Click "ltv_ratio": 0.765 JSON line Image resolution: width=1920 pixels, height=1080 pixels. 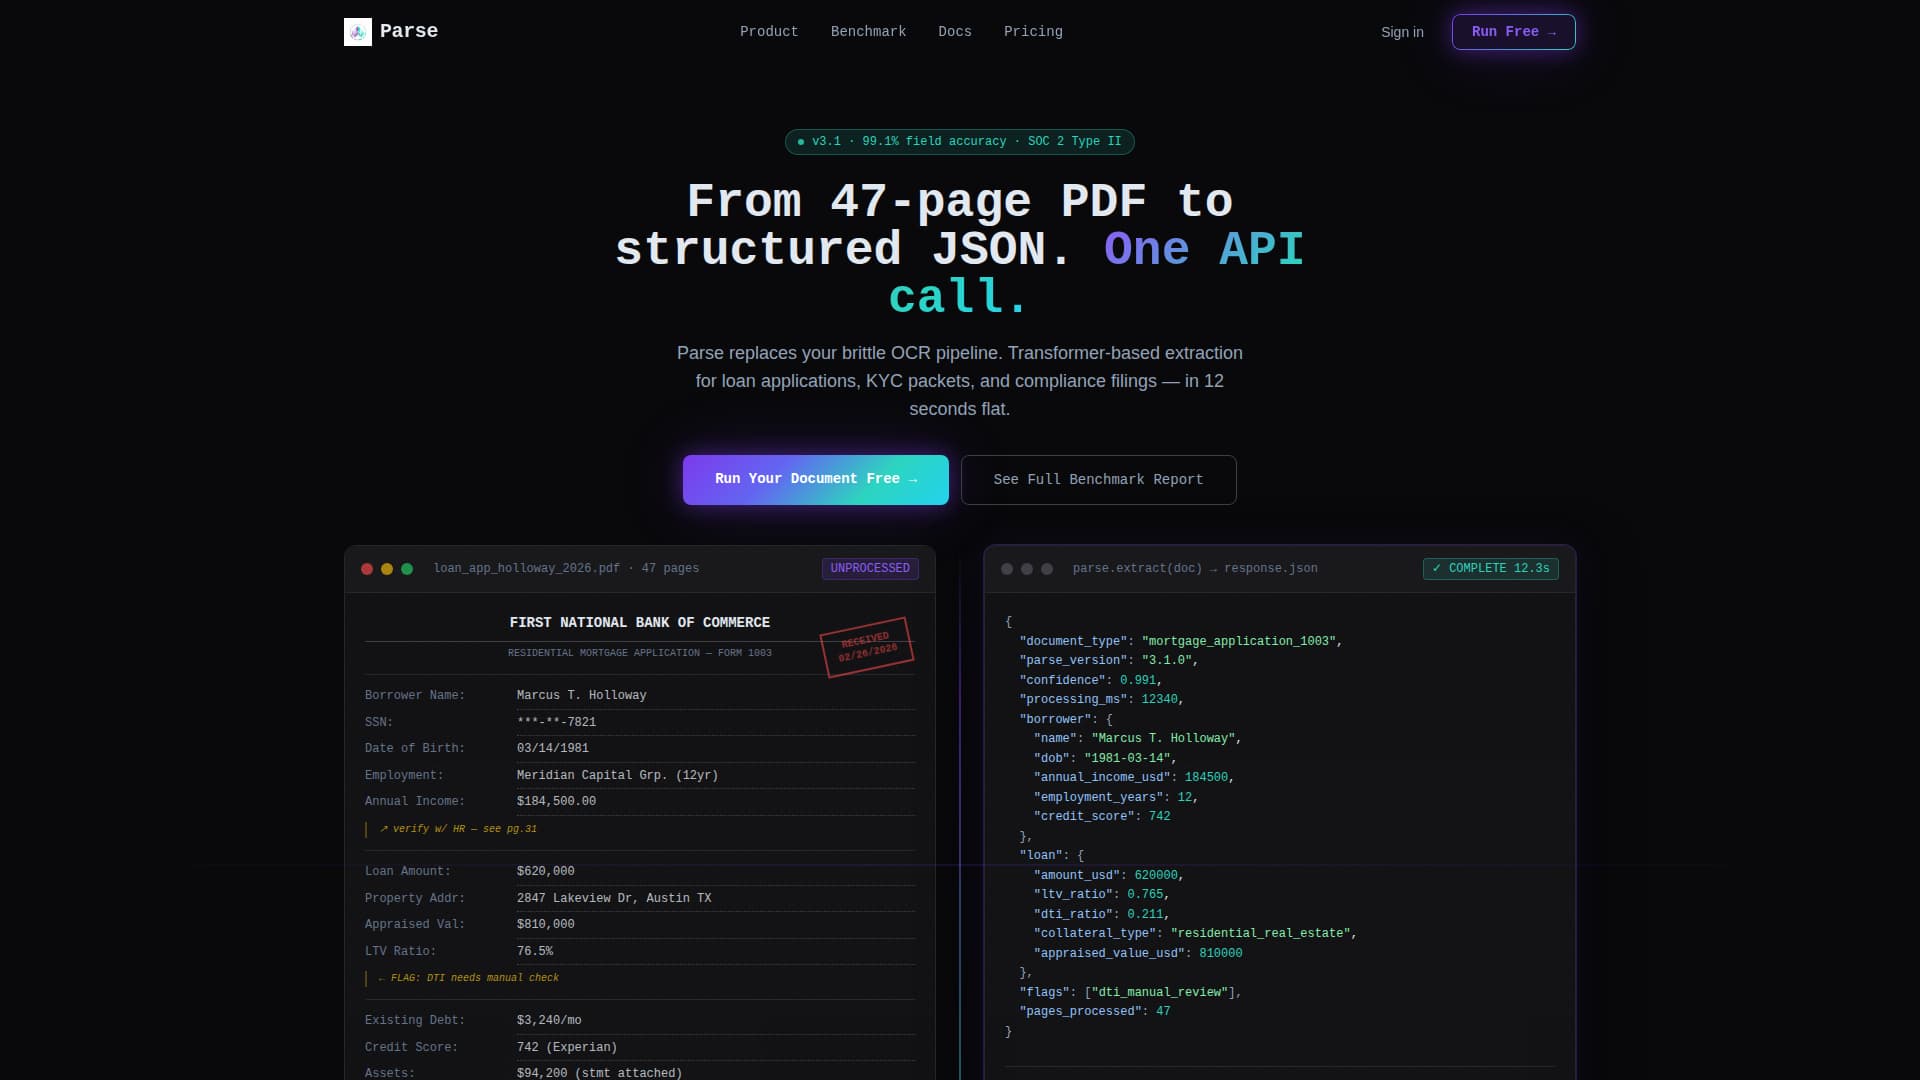(1102, 895)
